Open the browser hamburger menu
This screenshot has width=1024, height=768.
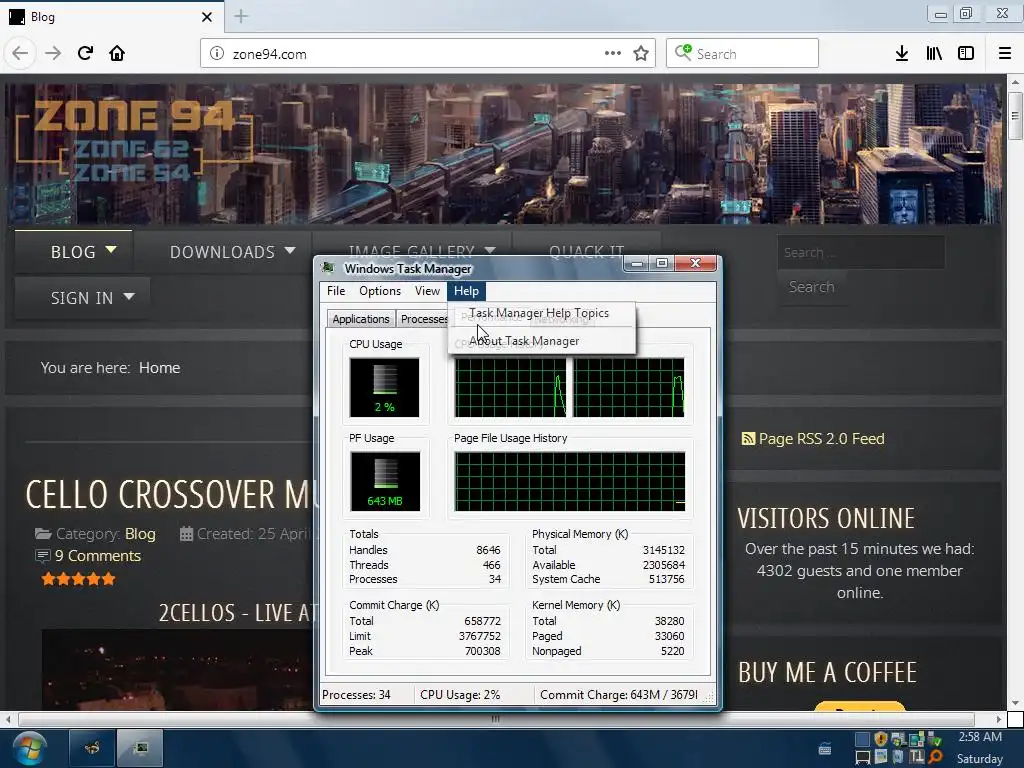(x=1005, y=54)
